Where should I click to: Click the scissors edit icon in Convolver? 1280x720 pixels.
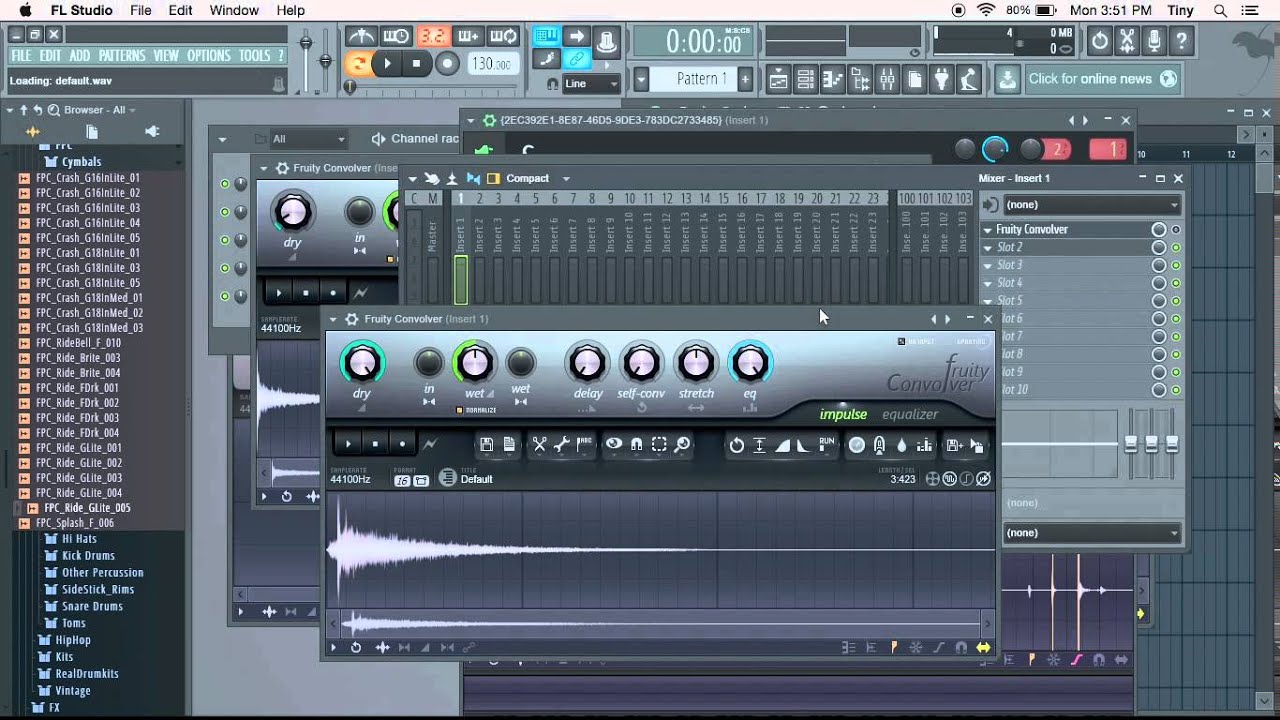pos(539,445)
